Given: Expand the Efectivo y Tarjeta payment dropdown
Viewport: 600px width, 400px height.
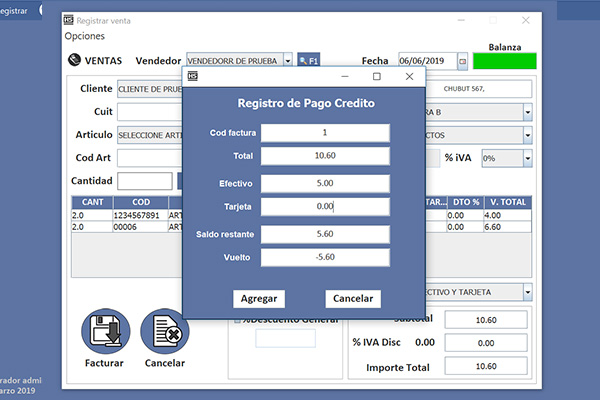Looking at the screenshot, I should 527,292.
